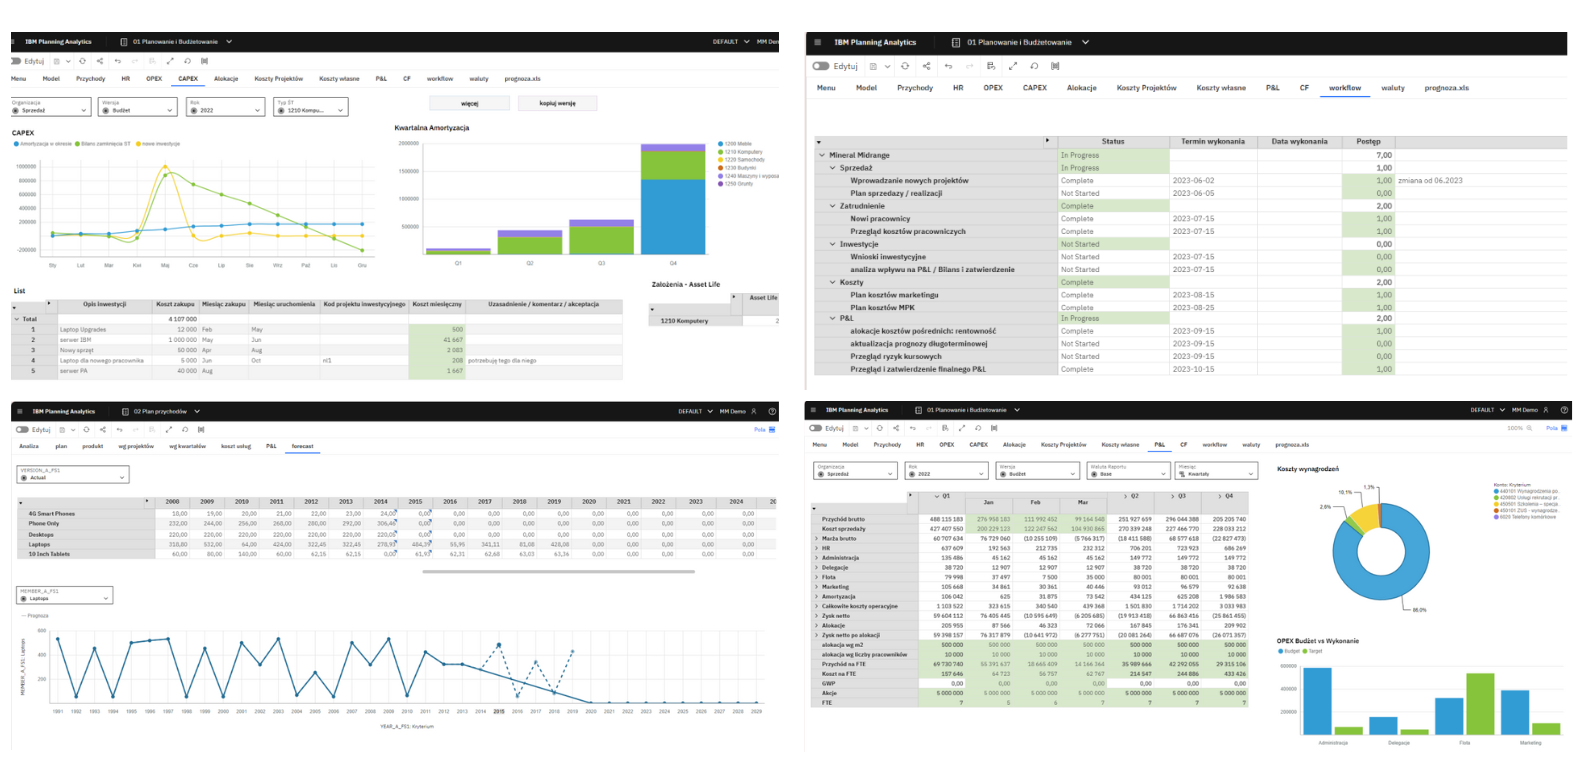Collapse the Koszty group in workflow table
Screen dimensions: 1584x780
click(833, 282)
